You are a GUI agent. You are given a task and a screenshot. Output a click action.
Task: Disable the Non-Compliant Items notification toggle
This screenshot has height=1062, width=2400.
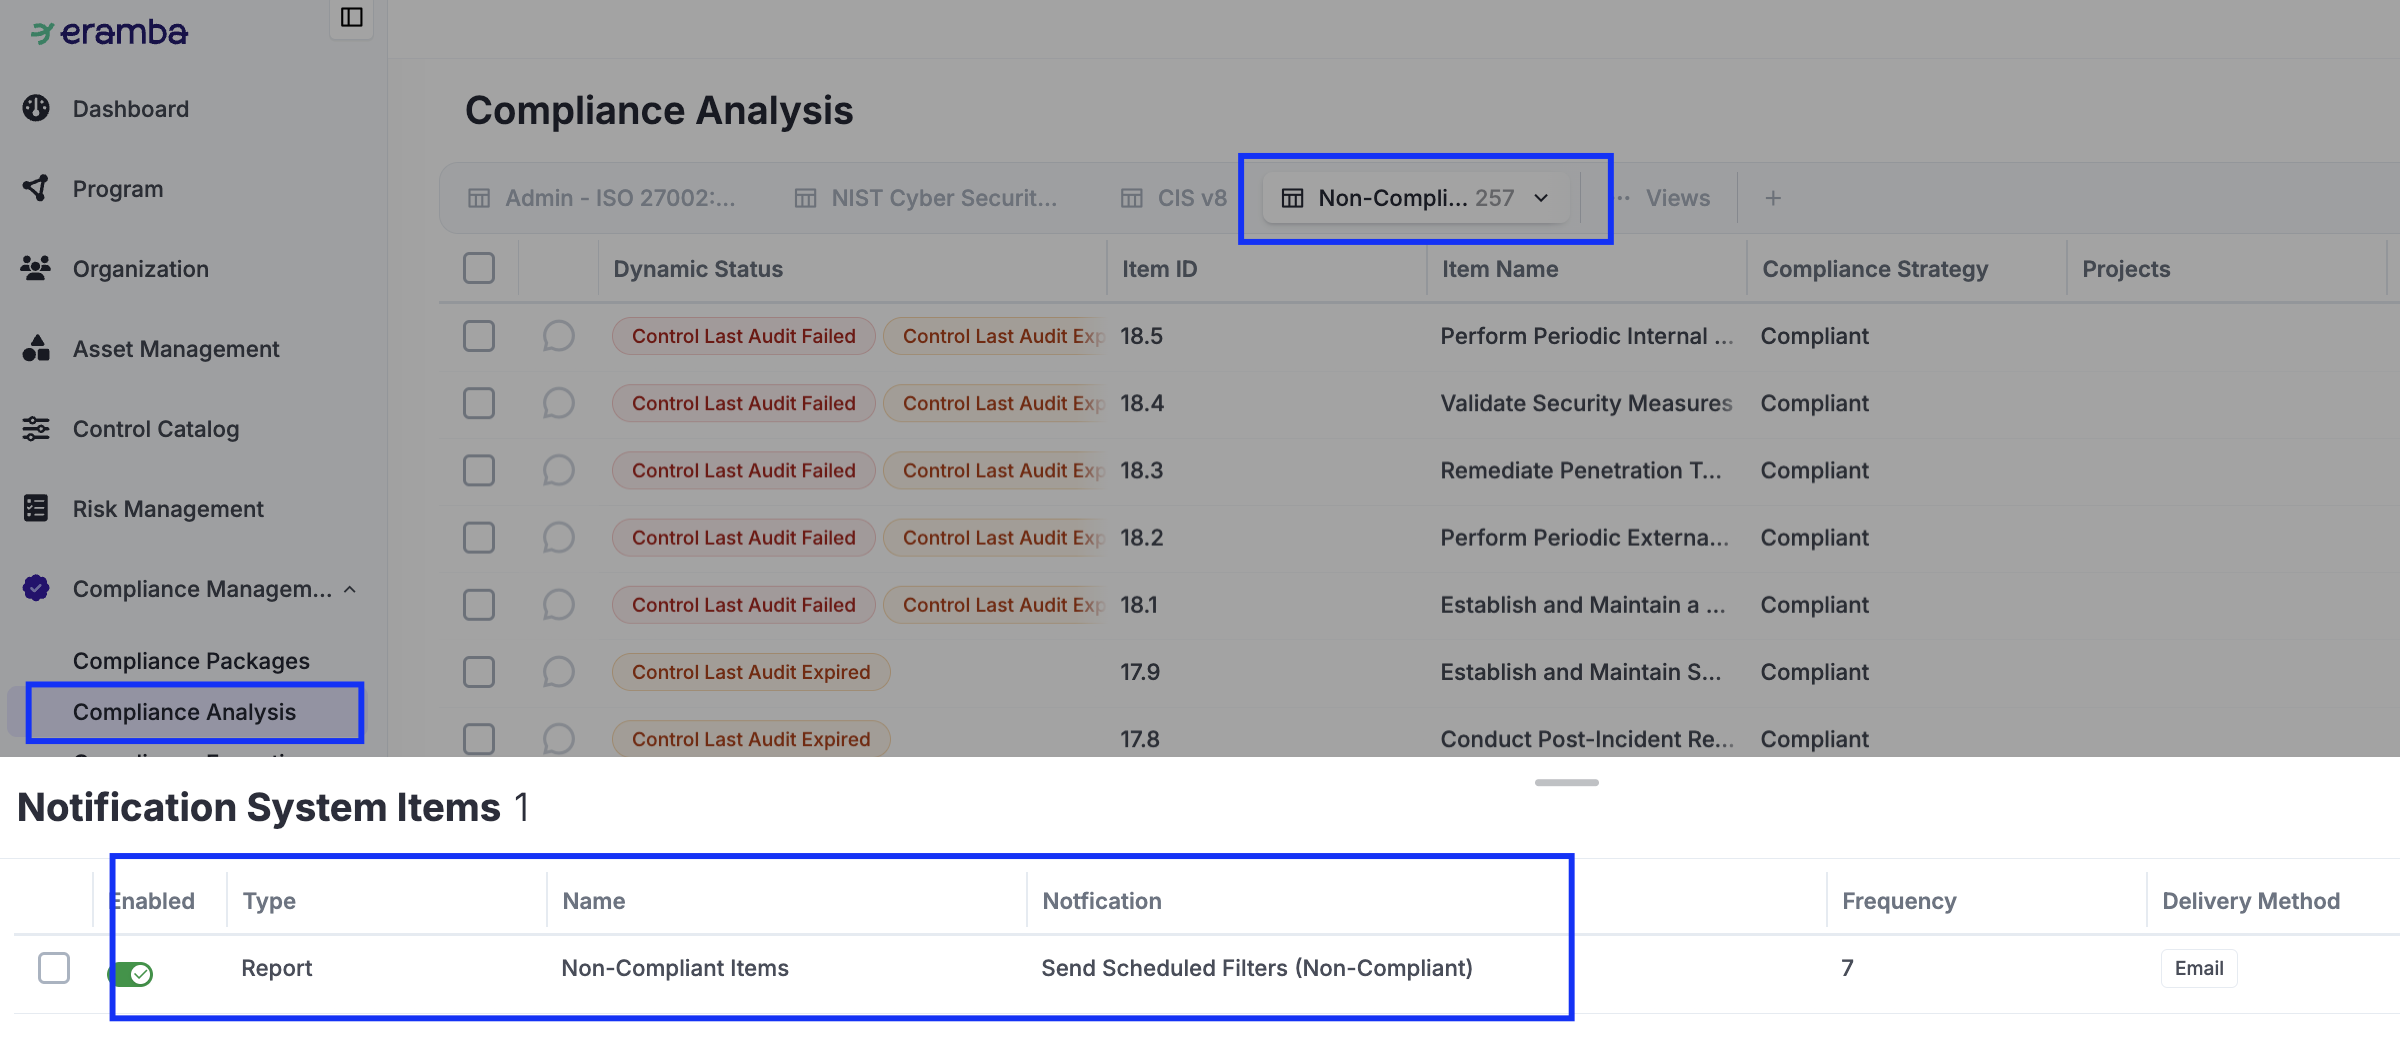click(x=131, y=973)
